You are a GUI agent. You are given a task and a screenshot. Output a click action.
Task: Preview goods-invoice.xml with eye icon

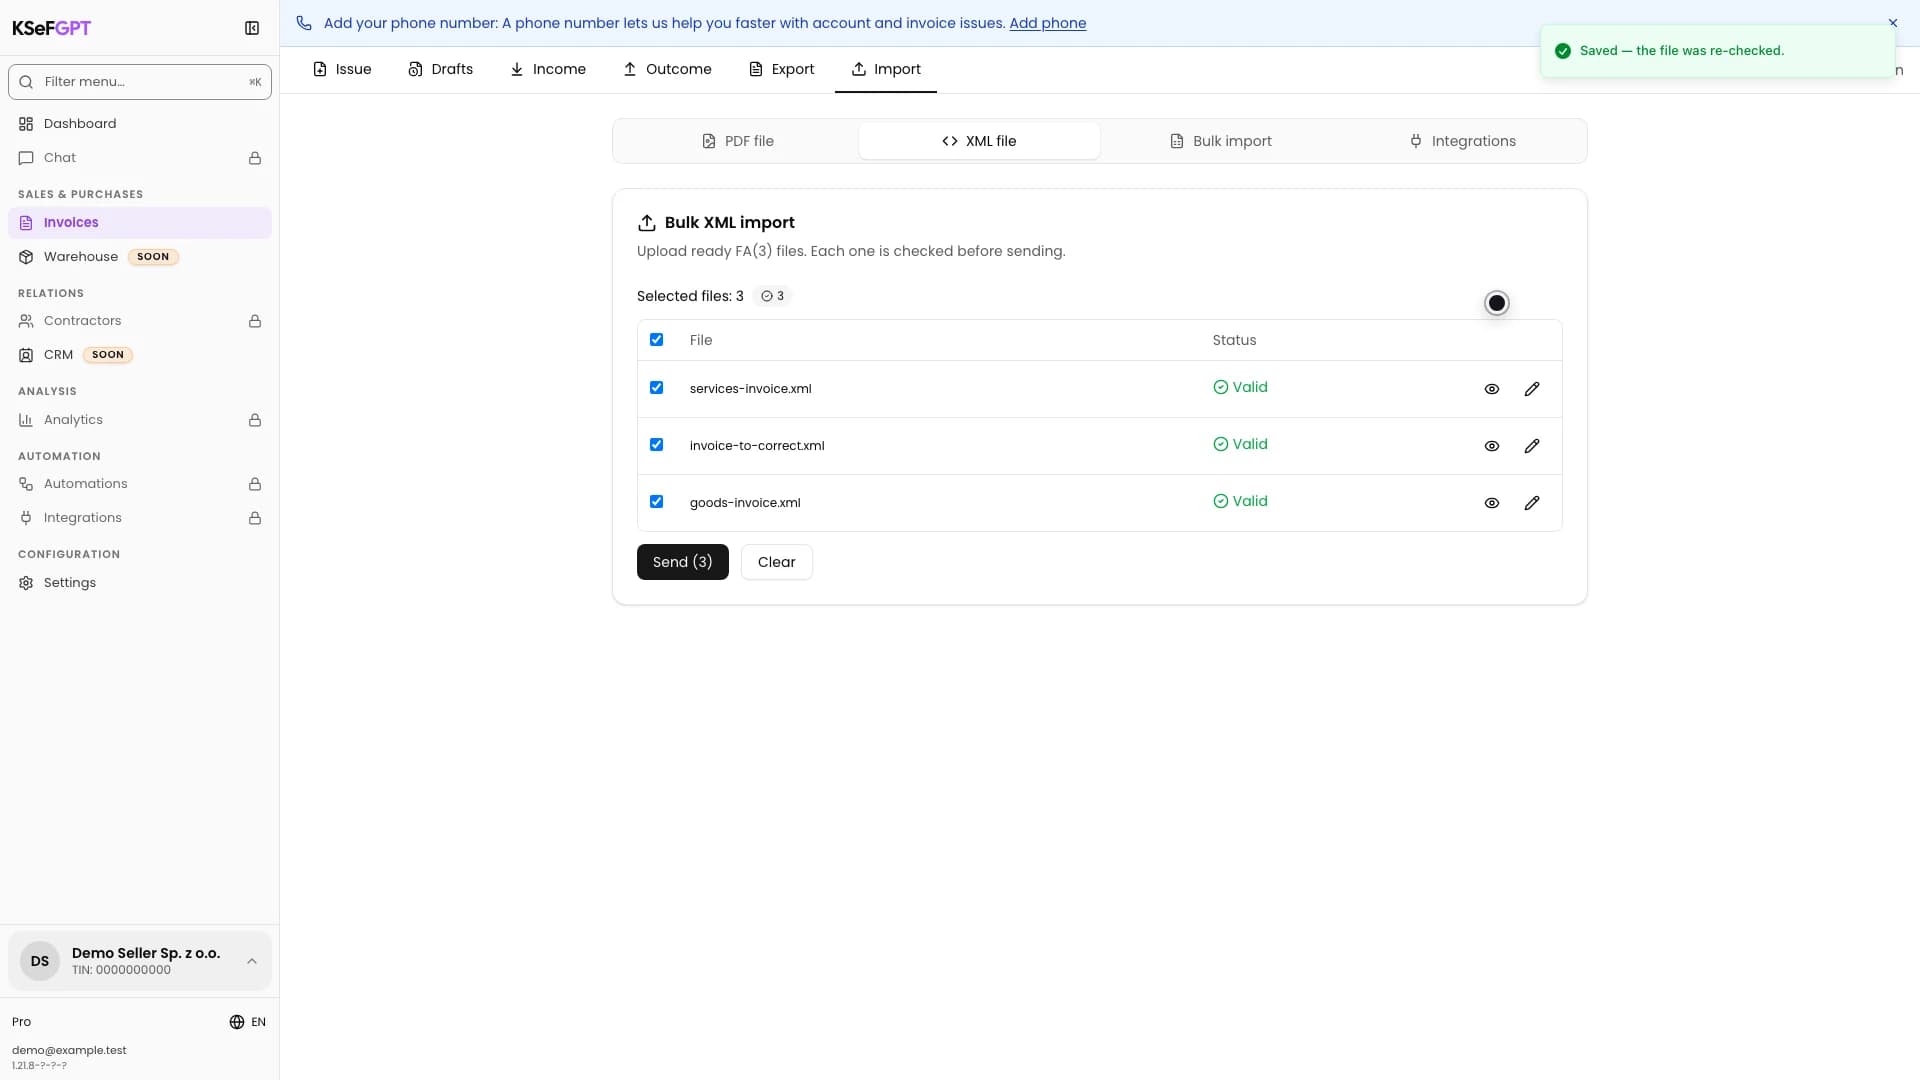pos(1492,503)
